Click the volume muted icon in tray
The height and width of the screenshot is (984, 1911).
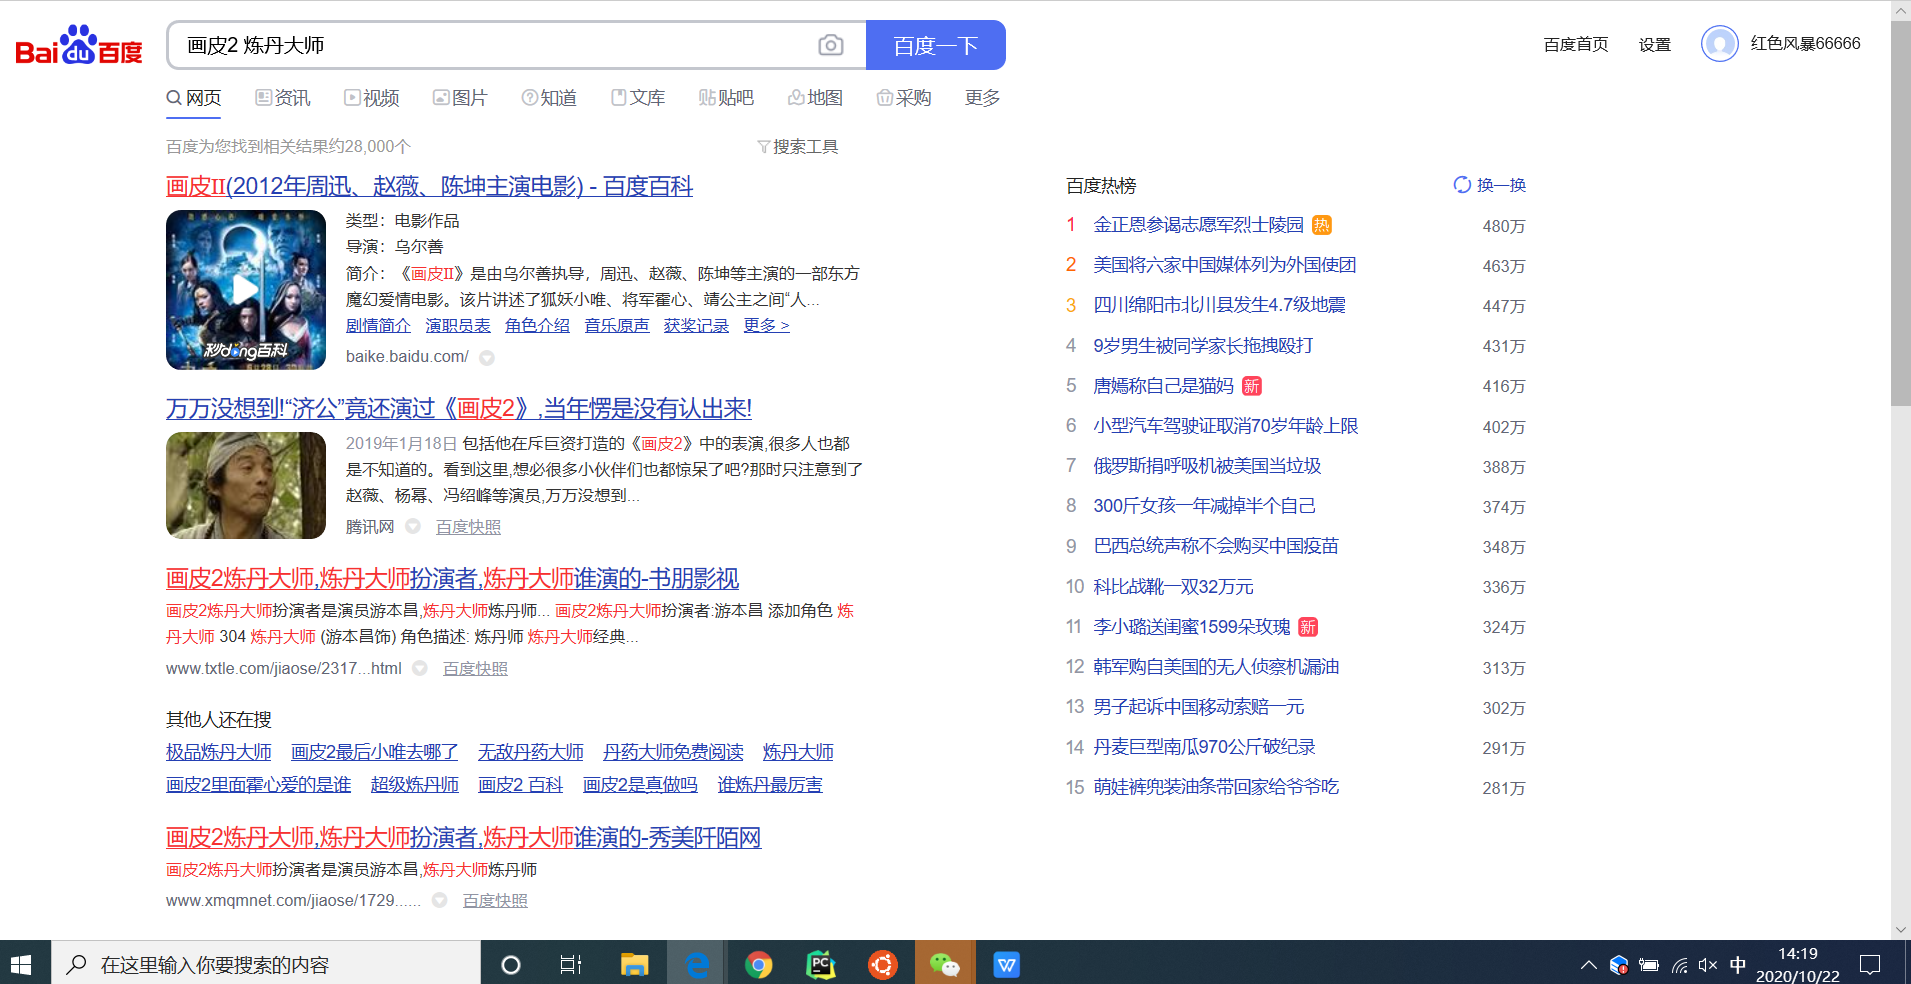tap(1708, 965)
